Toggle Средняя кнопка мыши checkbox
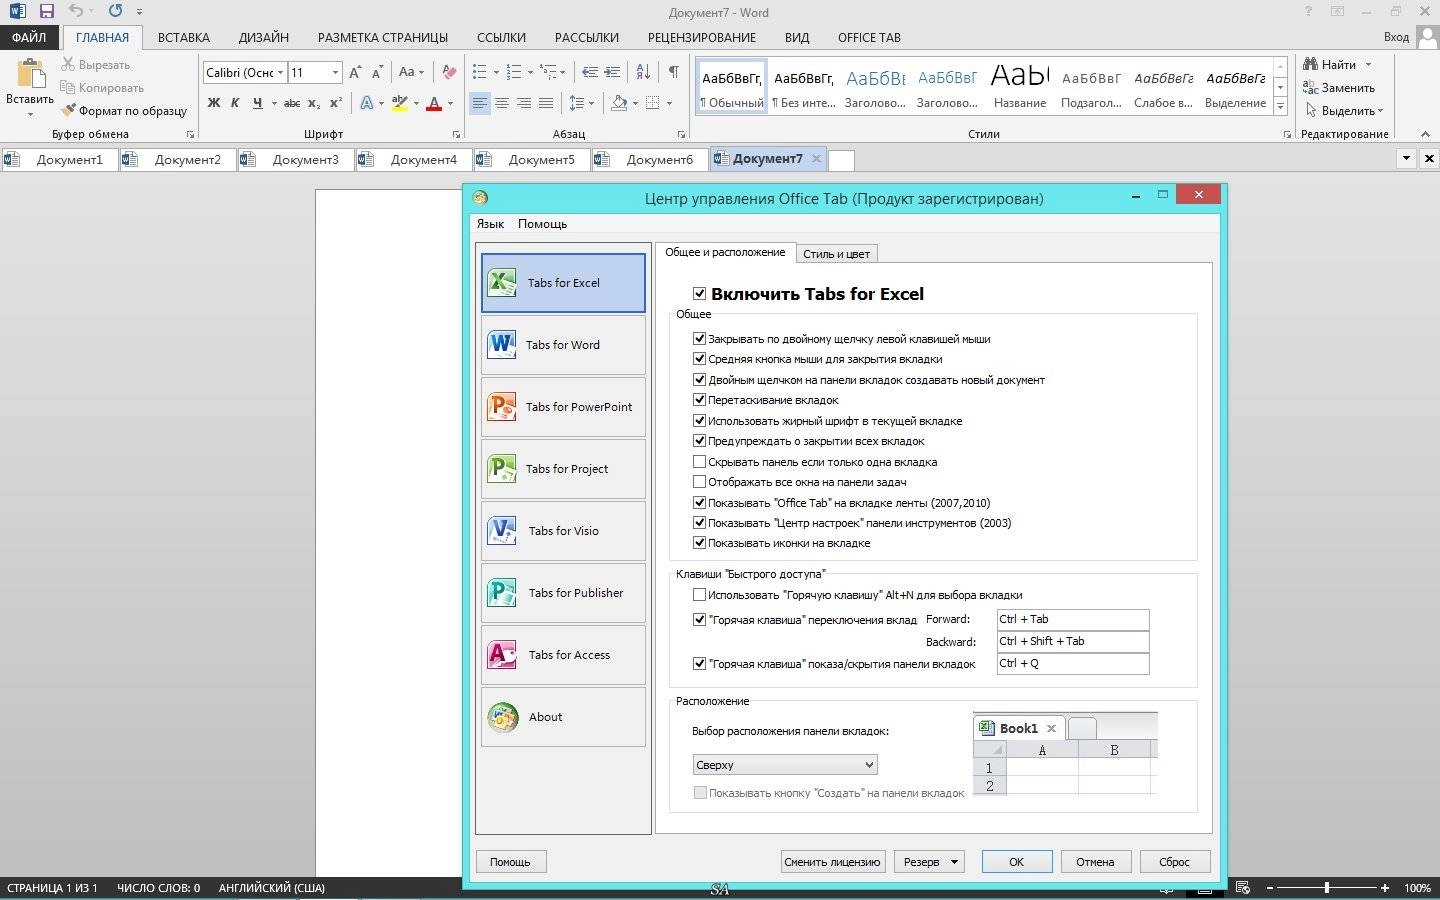The width and height of the screenshot is (1440, 900). point(699,359)
